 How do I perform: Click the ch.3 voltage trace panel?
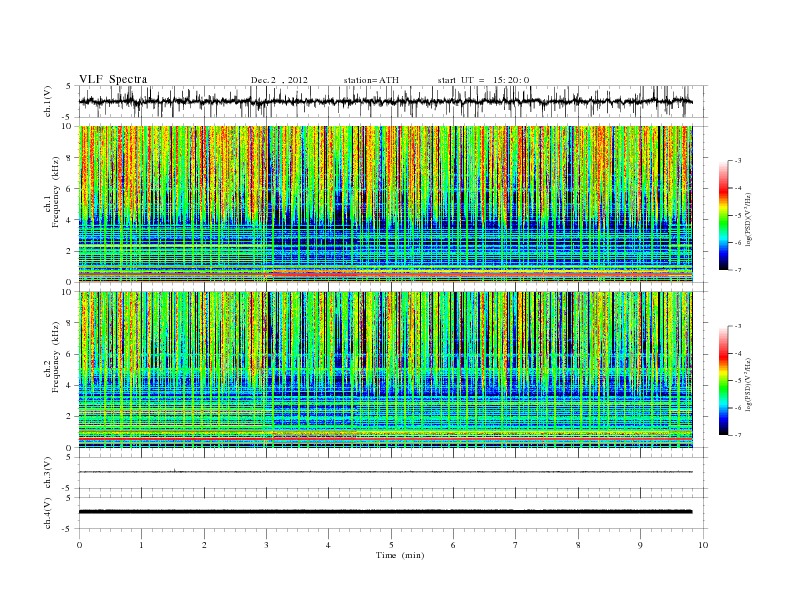pyautogui.click(x=392, y=473)
